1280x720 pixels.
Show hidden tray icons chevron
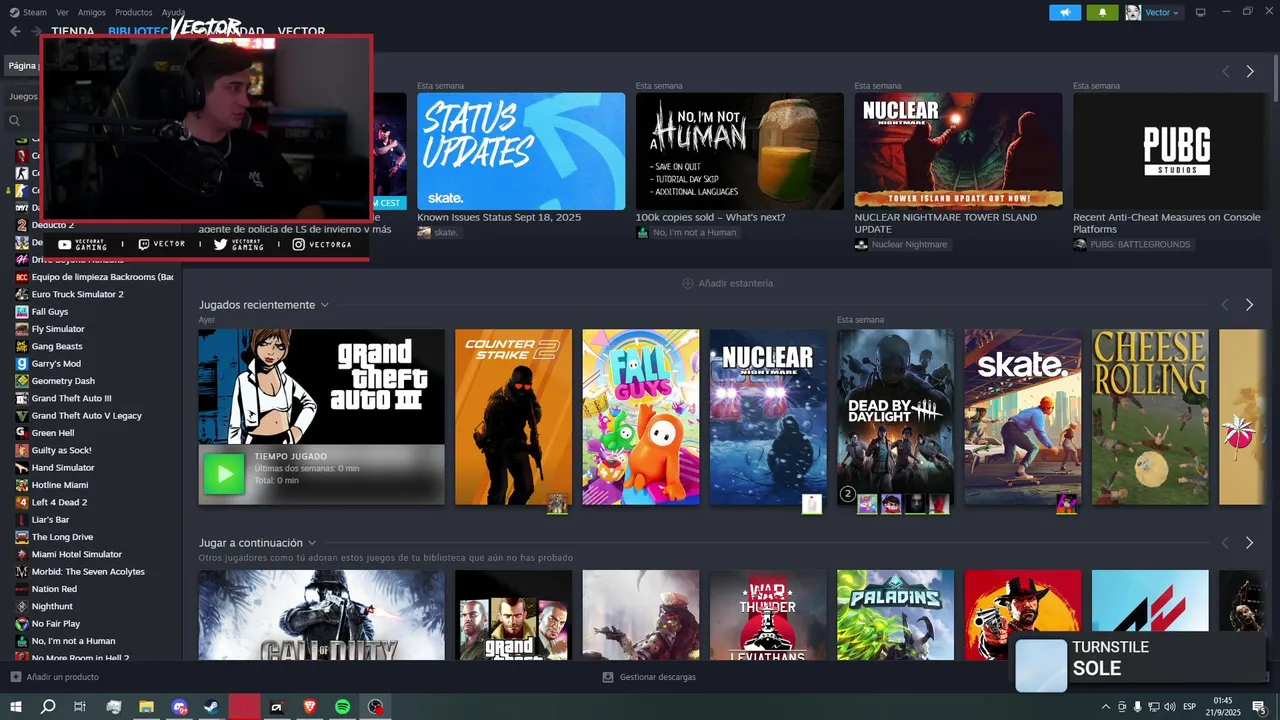pyautogui.click(x=1106, y=707)
